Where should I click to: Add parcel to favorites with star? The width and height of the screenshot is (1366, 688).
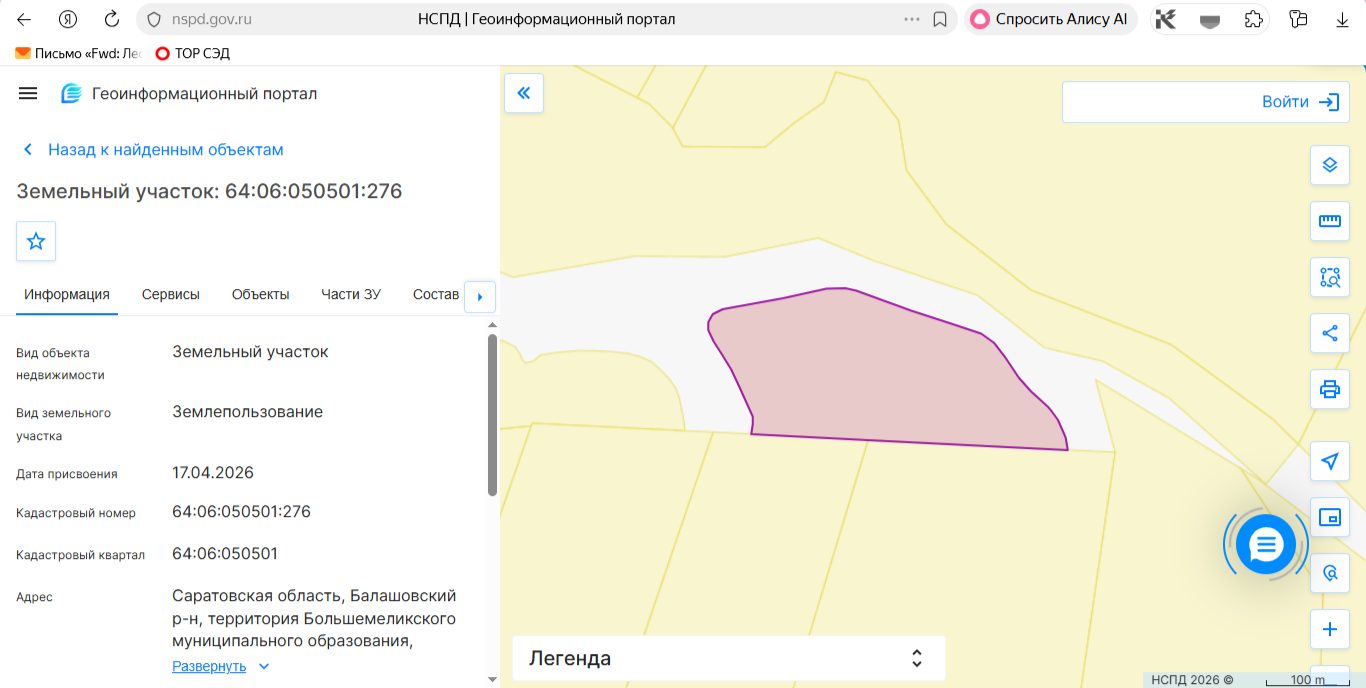click(36, 241)
